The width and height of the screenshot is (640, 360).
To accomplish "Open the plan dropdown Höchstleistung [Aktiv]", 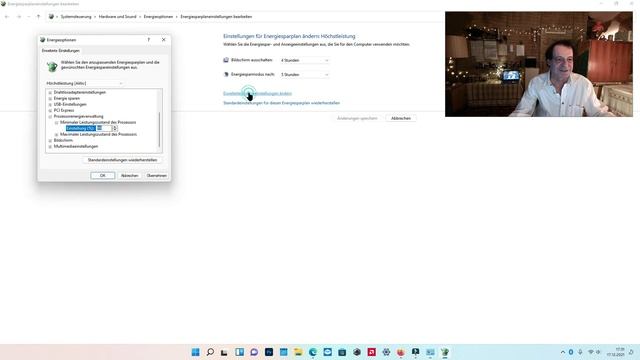I will point(84,83).
